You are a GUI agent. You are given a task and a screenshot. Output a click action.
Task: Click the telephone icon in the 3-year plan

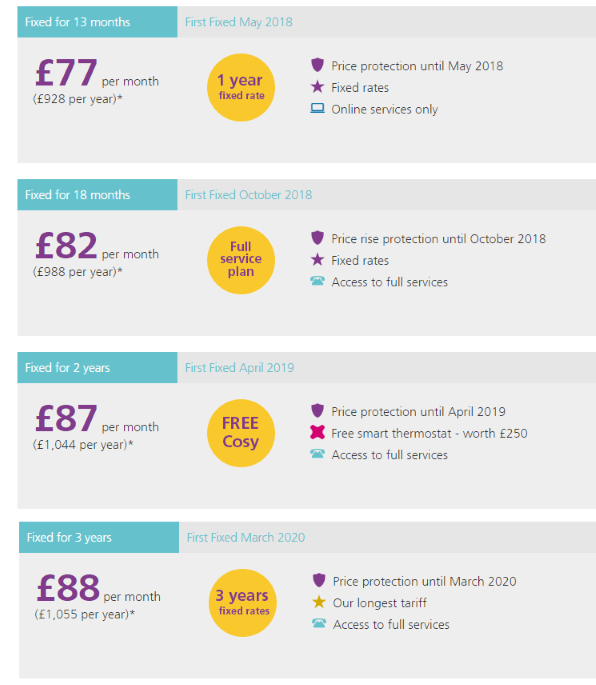[319, 623]
